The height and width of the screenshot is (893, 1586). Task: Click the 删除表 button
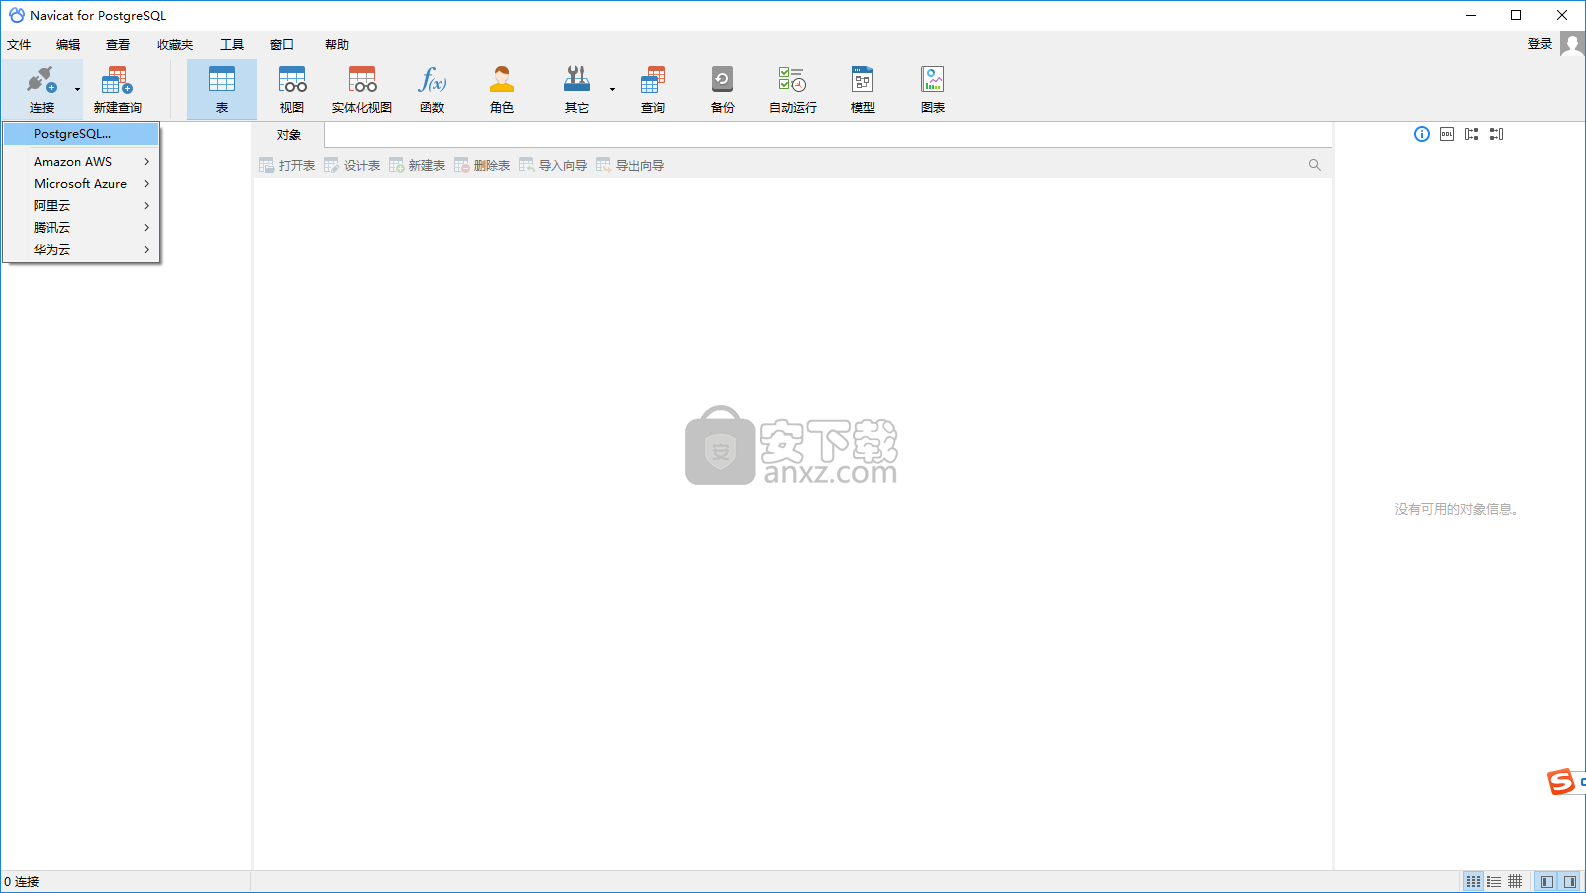coord(482,166)
